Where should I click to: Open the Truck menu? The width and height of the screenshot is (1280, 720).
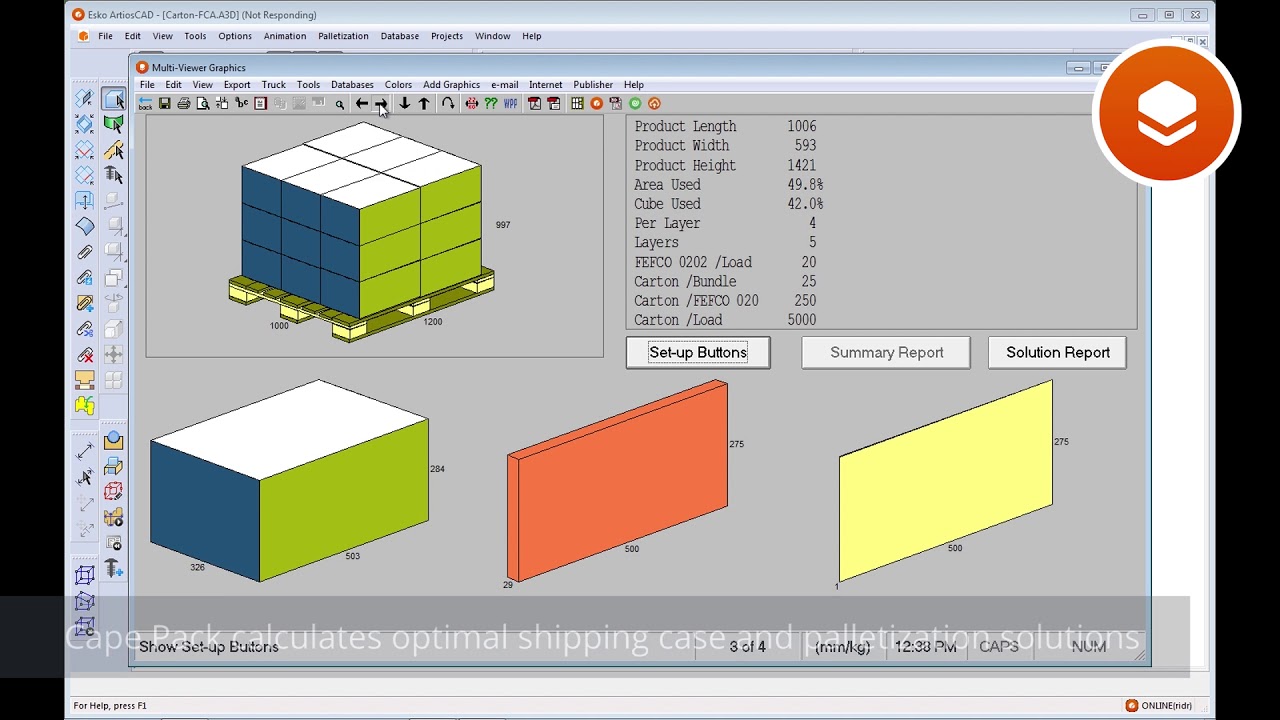tap(274, 85)
